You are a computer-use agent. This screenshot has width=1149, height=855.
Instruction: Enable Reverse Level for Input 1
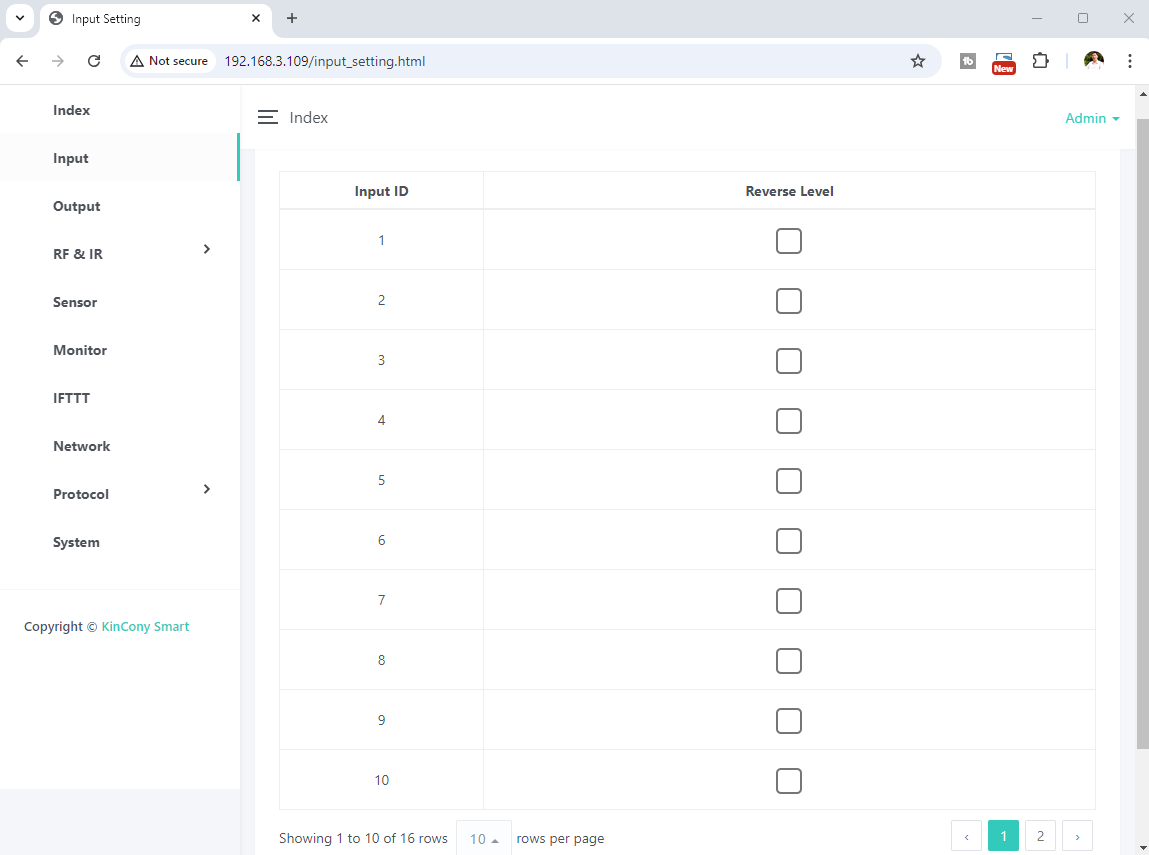click(789, 241)
